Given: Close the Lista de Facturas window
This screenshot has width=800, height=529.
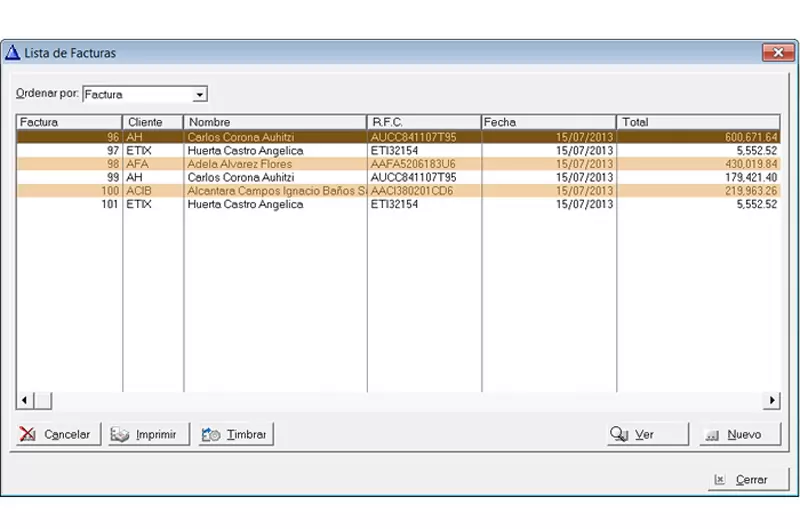Looking at the screenshot, I should (777, 52).
